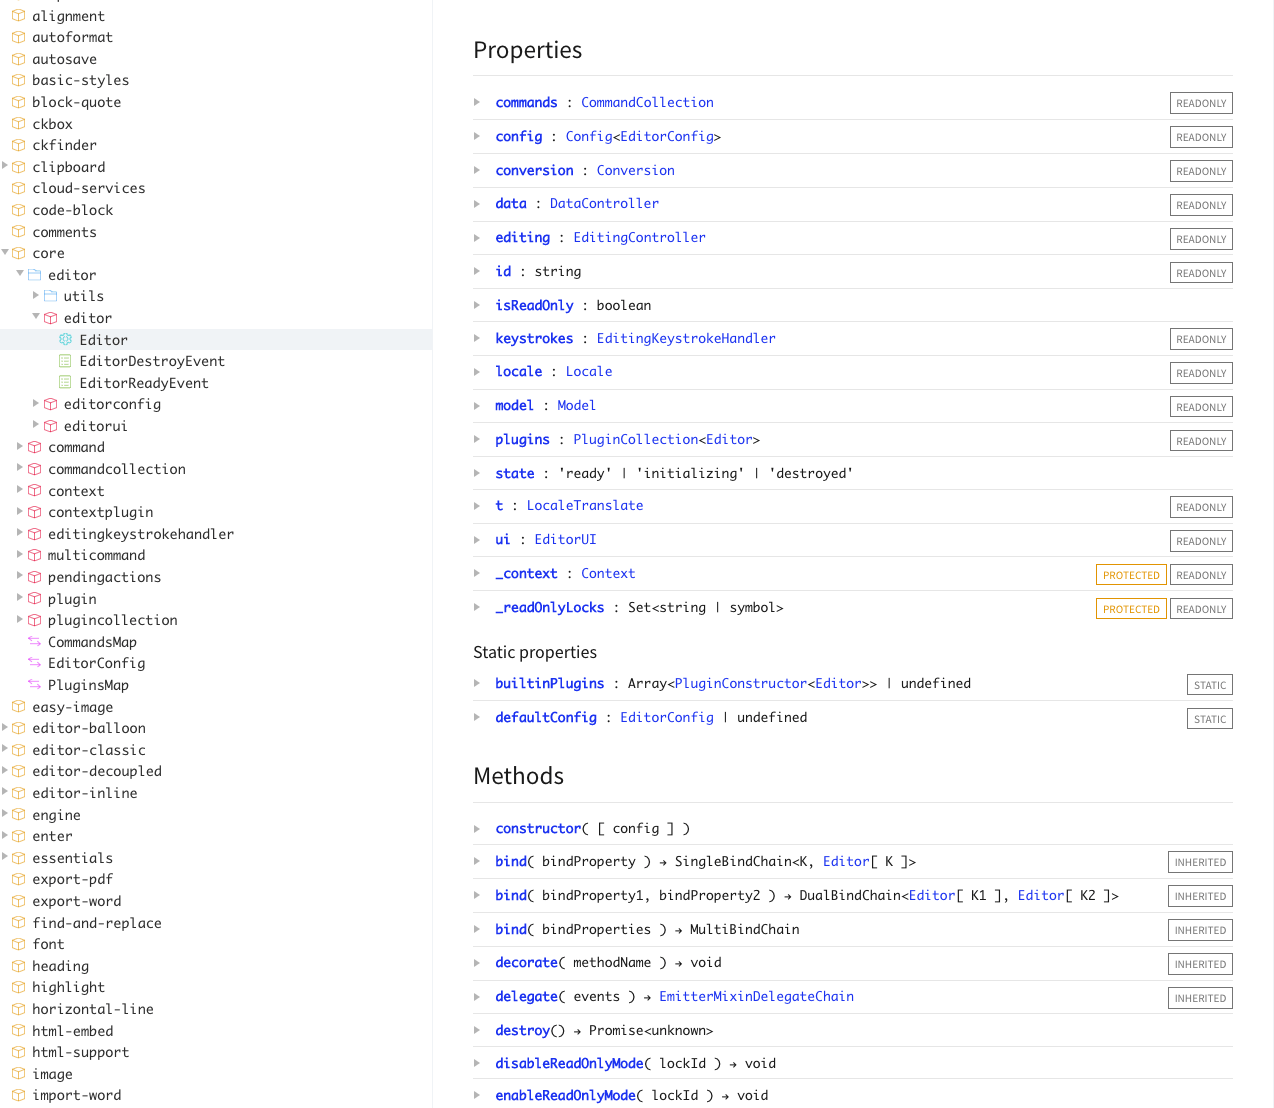This screenshot has width=1274, height=1108.
Task: Follow the EditingKeystrokeHandler link
Action: pos(686,338)
